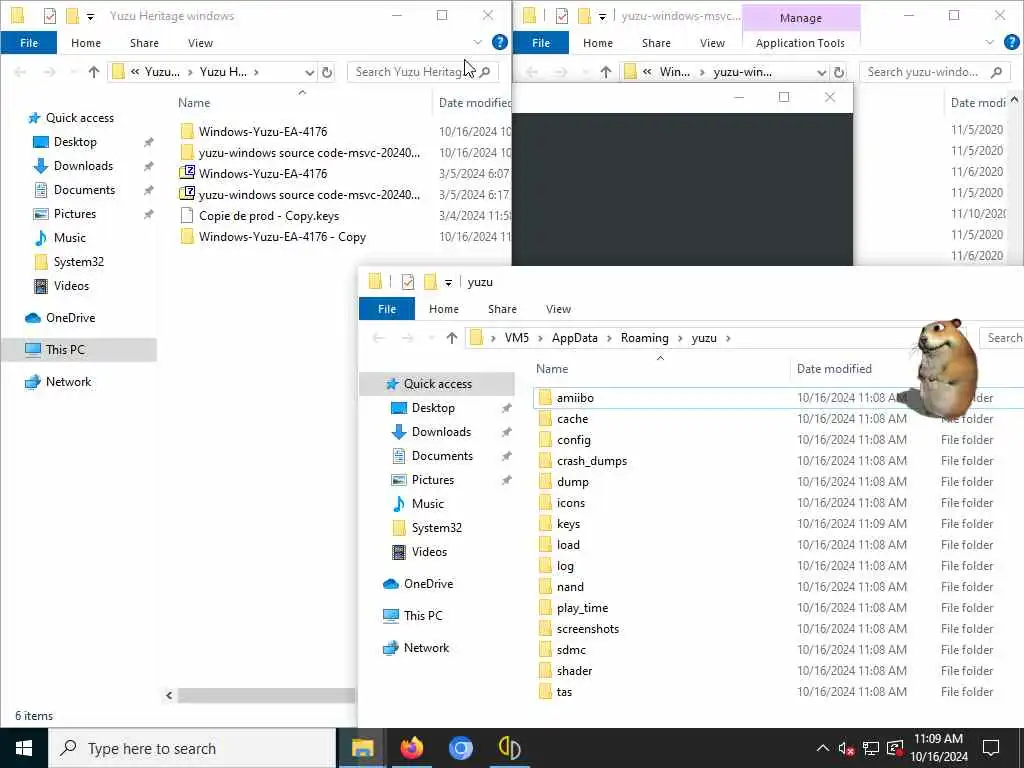The width and height of the screenshot is (1024, 768).
Task: Open address history dropdown in Yuzu Heritage window
Action: 310,72
